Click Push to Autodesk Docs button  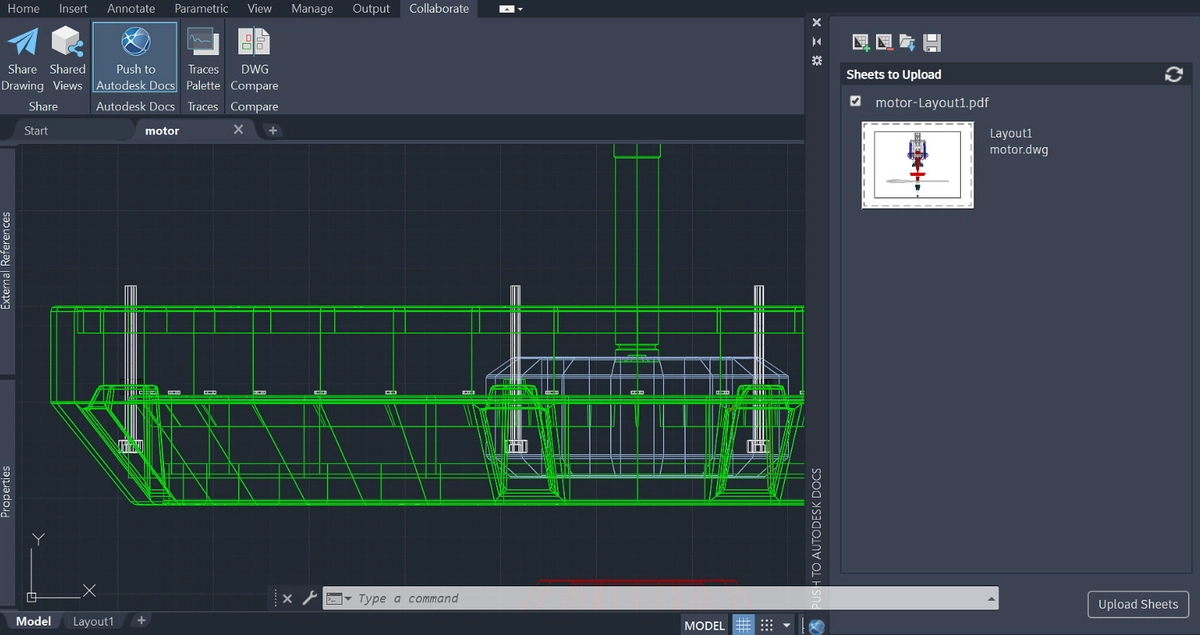(135, 58)
